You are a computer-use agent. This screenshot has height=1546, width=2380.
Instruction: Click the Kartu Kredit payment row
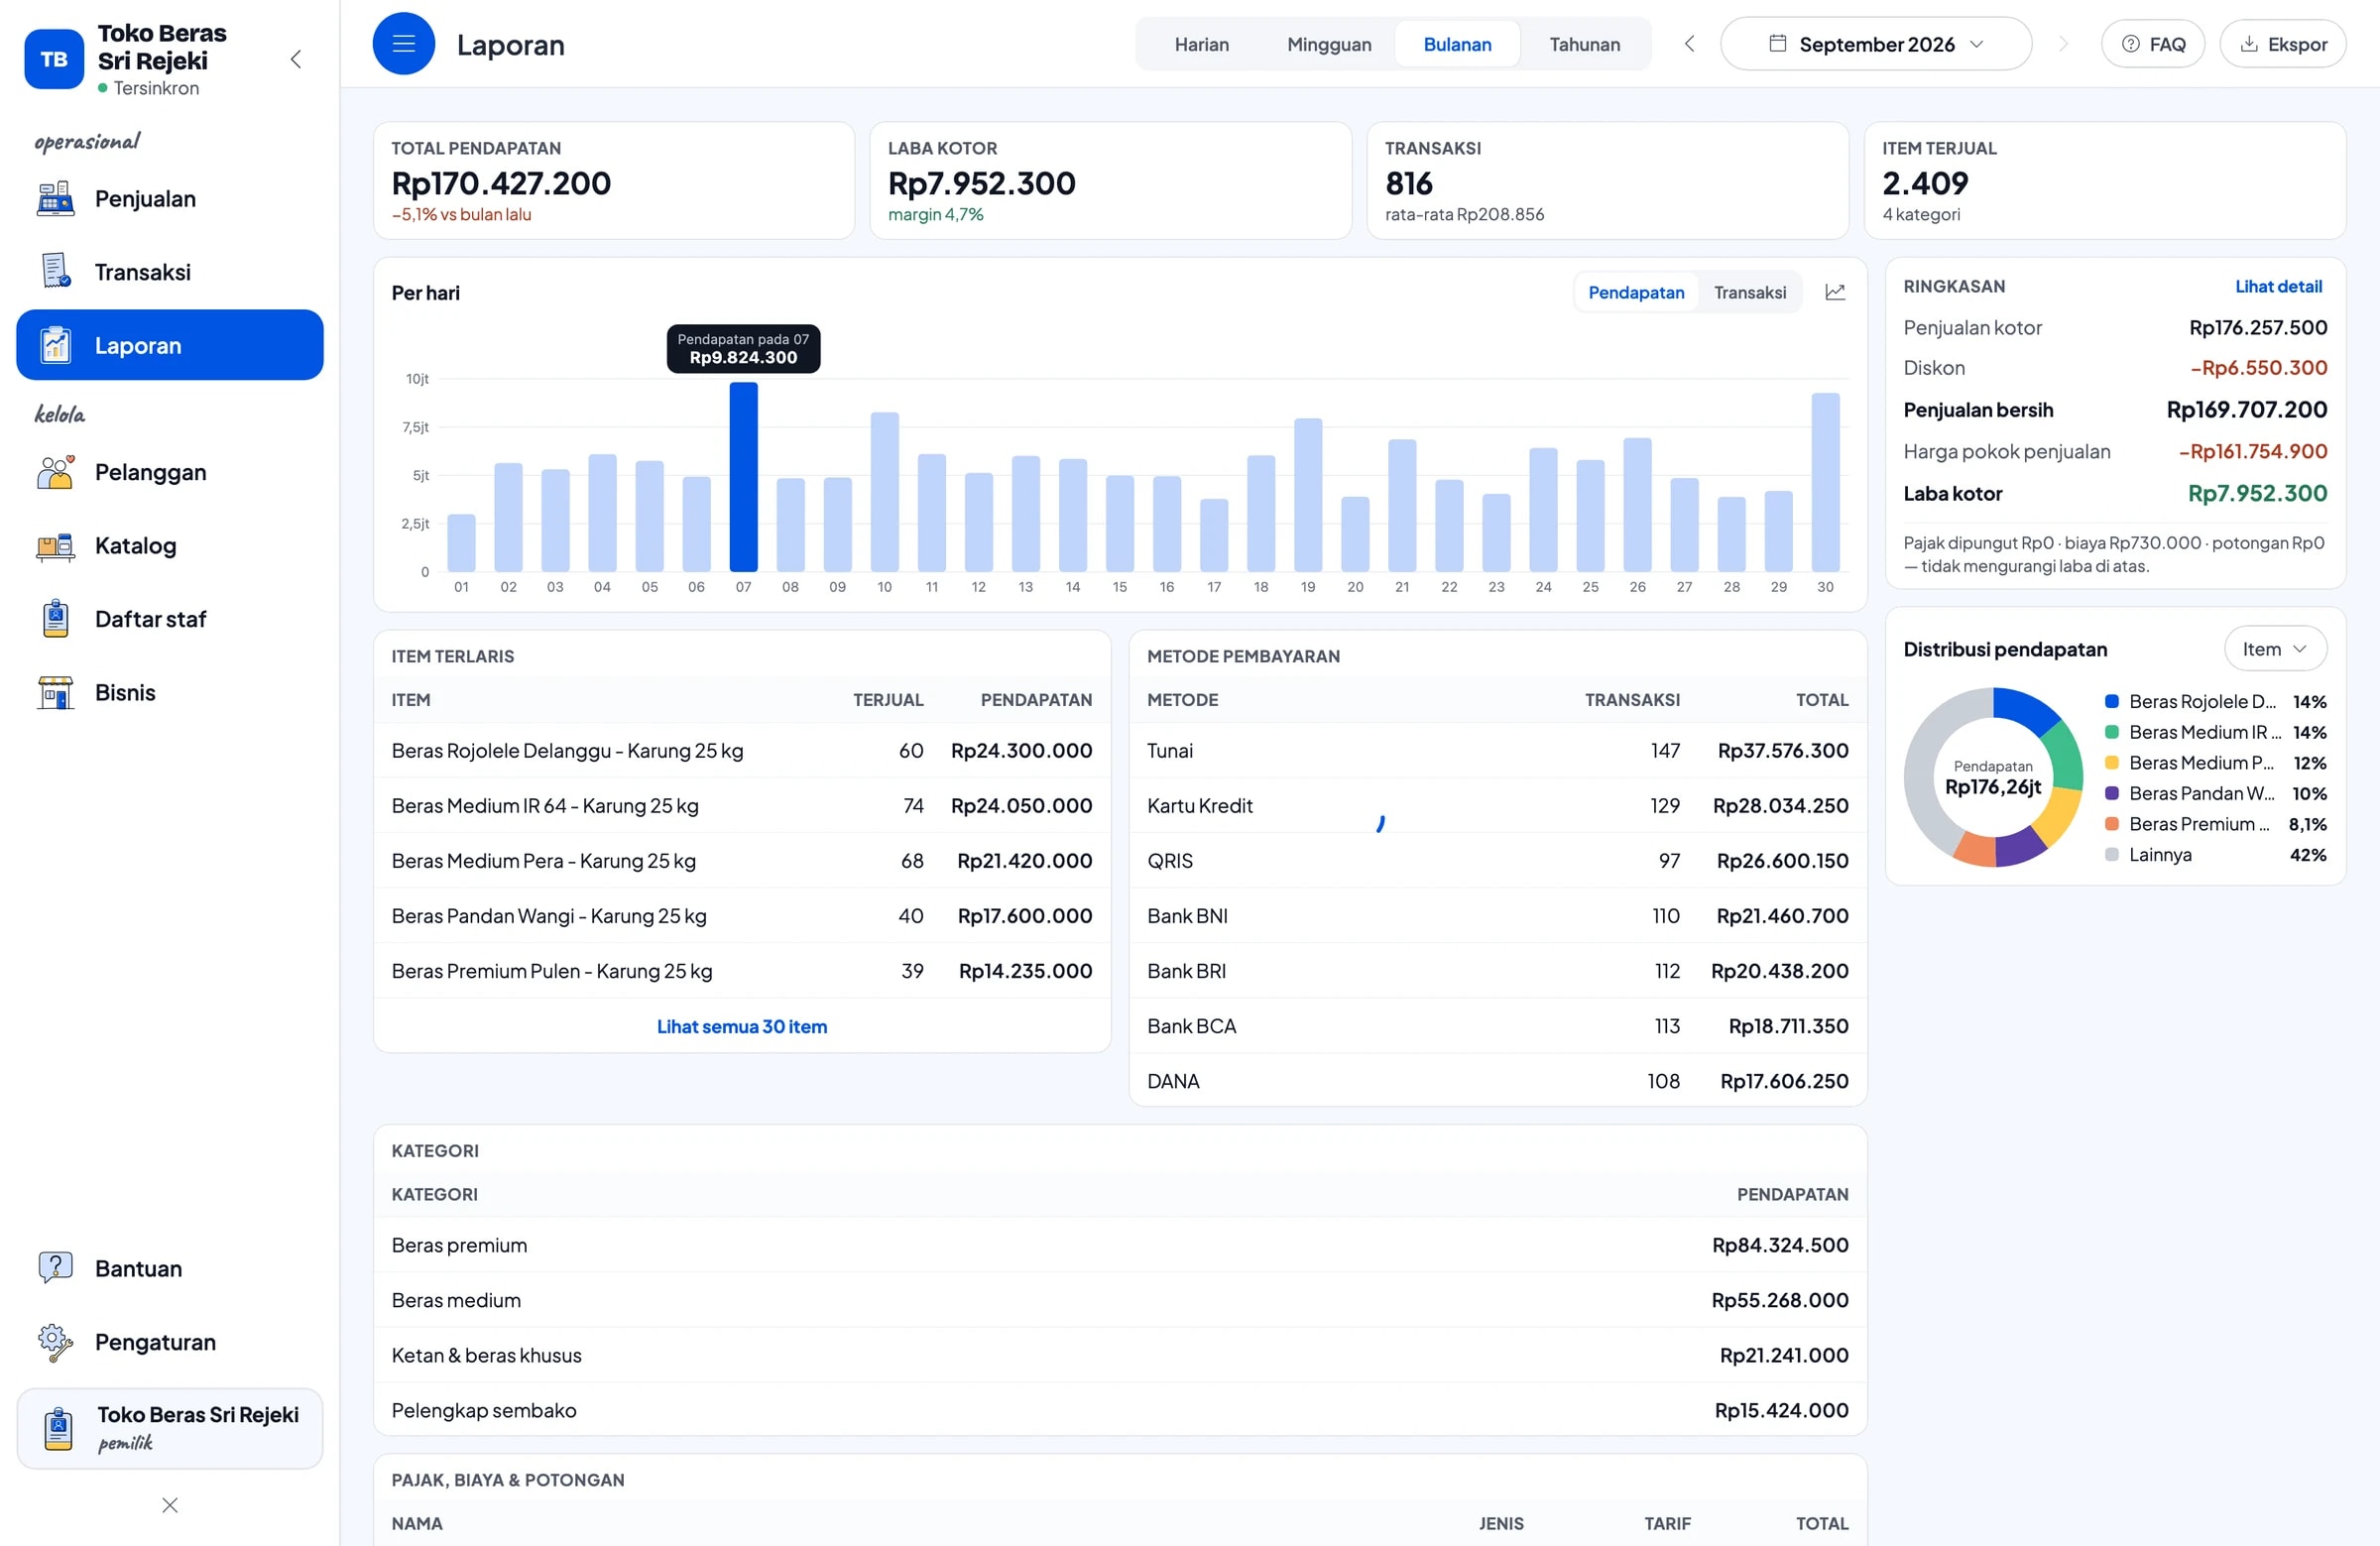pyautogui.click(x=1497, y=806)
